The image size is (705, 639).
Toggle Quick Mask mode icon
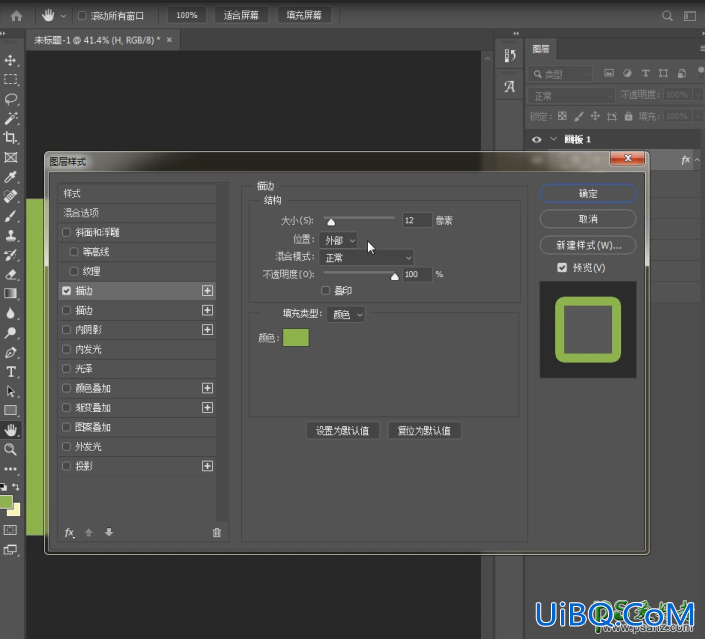coord(10,530)
